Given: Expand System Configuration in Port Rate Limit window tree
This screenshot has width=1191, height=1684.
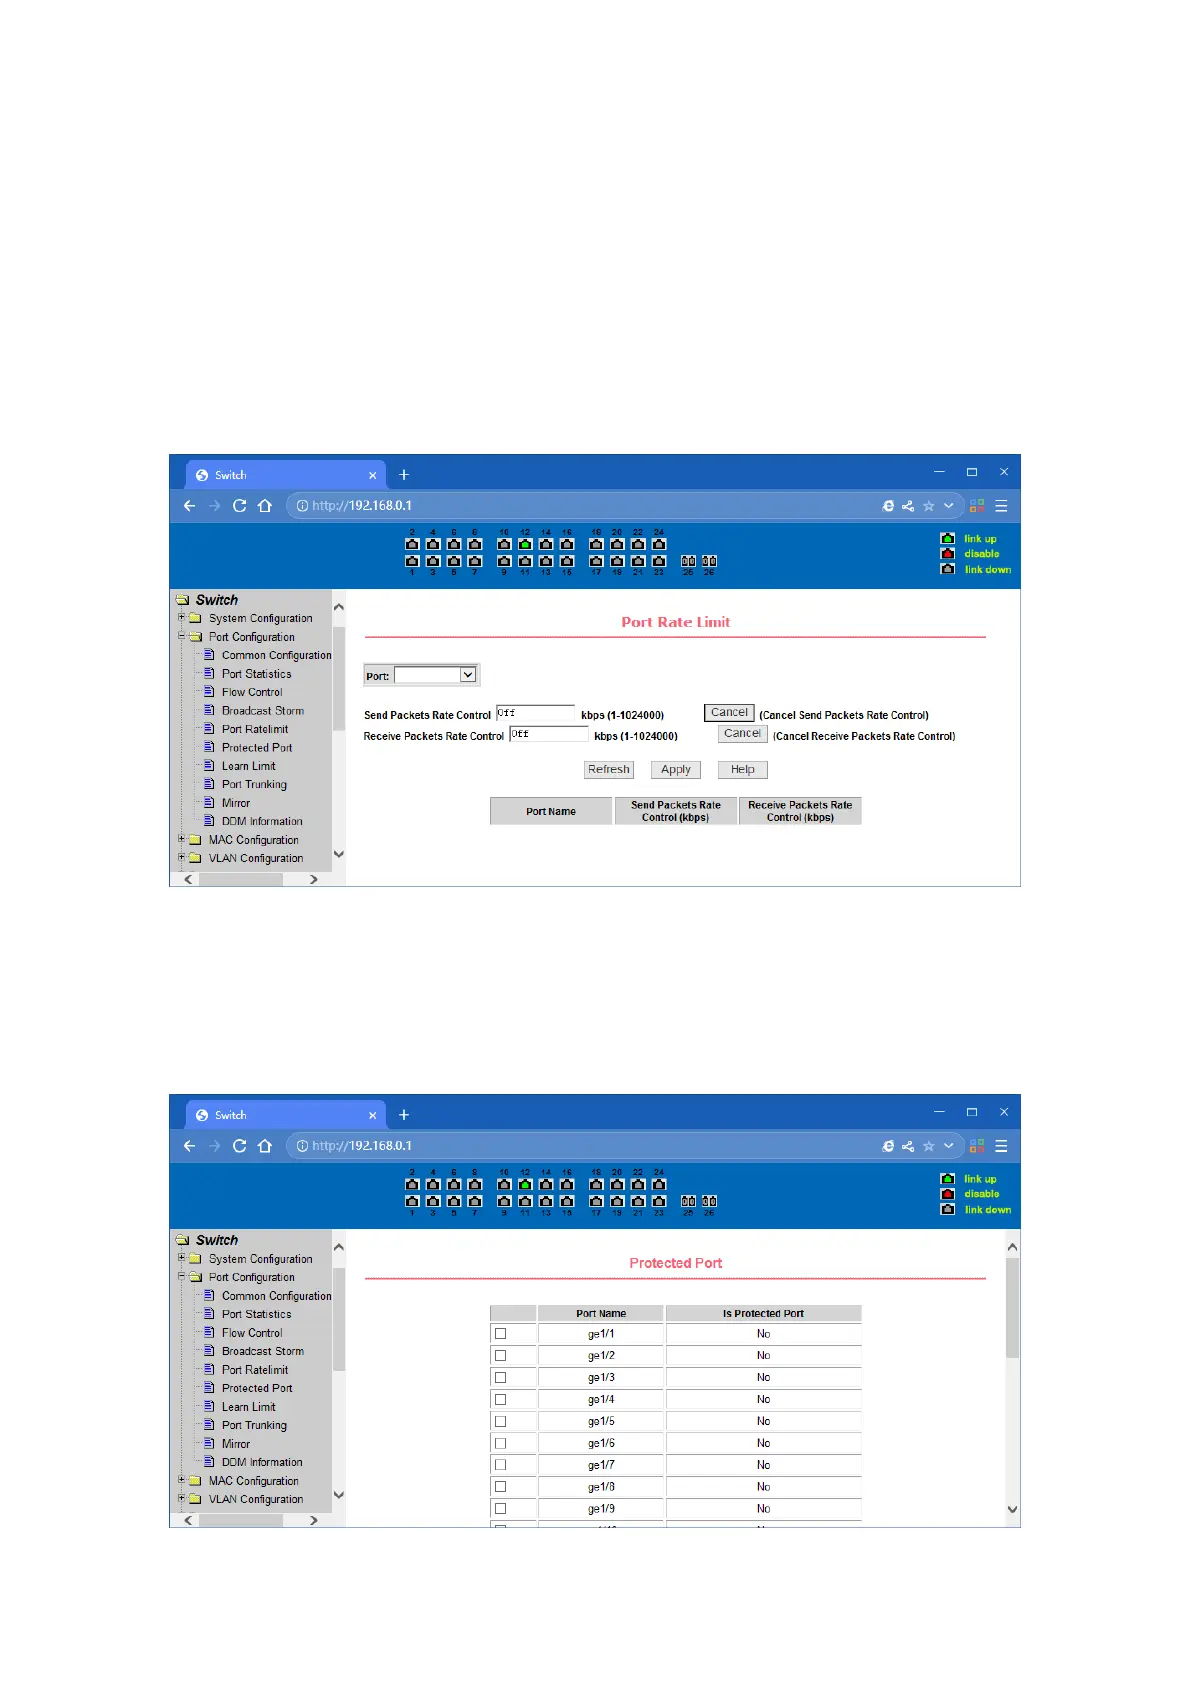Looking at the screenshot, I should point(182,618).
